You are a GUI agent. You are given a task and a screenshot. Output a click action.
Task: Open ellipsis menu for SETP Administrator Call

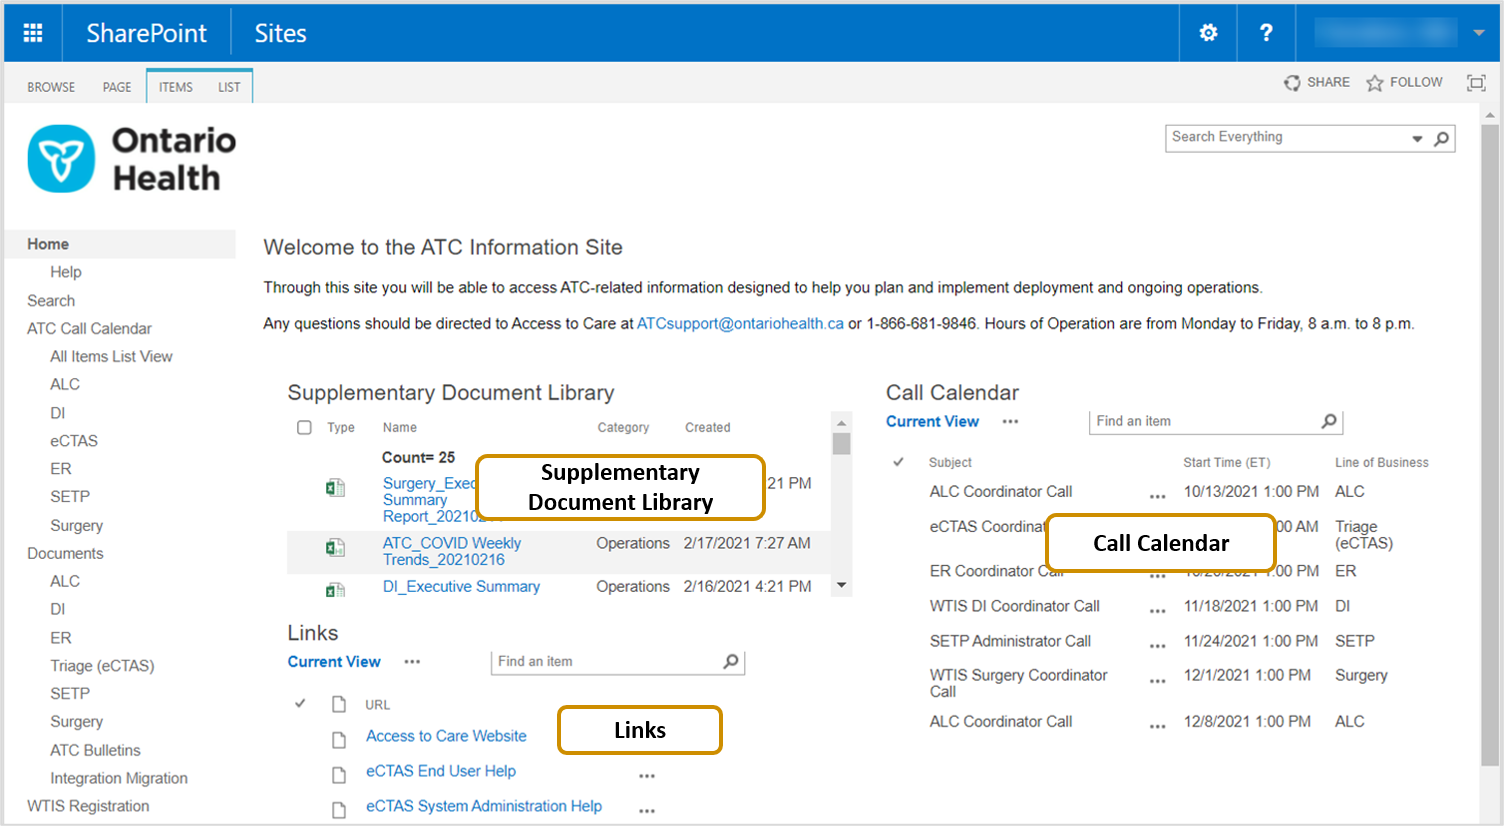coord(1157,646)
